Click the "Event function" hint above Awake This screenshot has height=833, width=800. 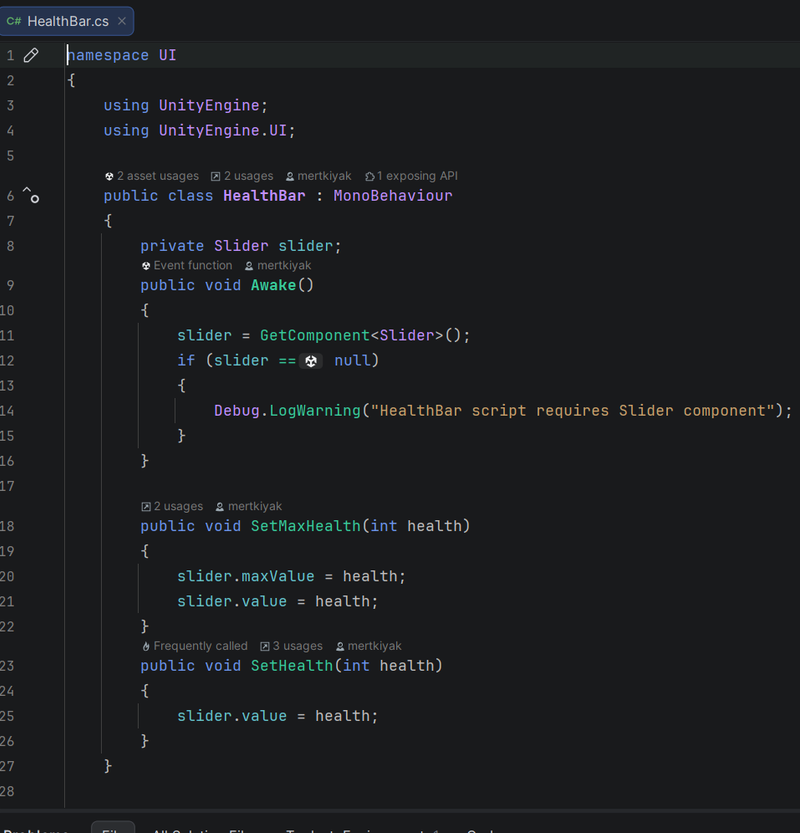click(186, 266)
